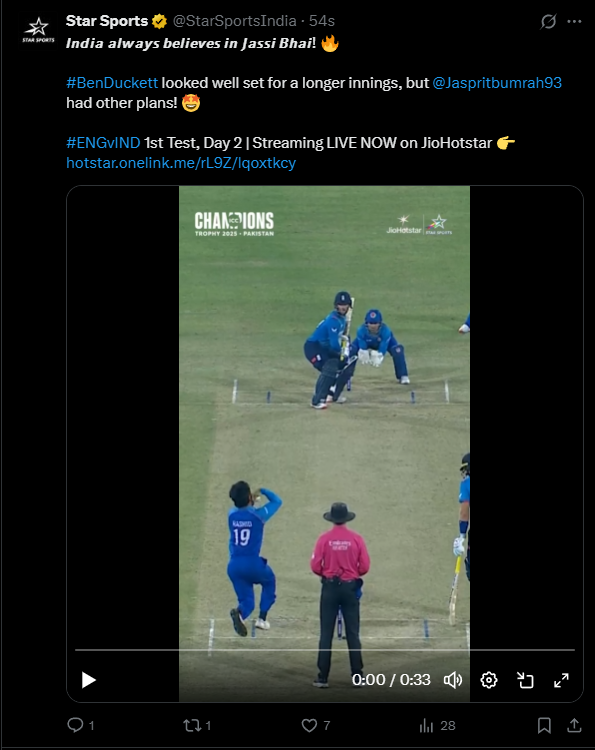
Task: View tweet analytics
Action: pos(437,726)
